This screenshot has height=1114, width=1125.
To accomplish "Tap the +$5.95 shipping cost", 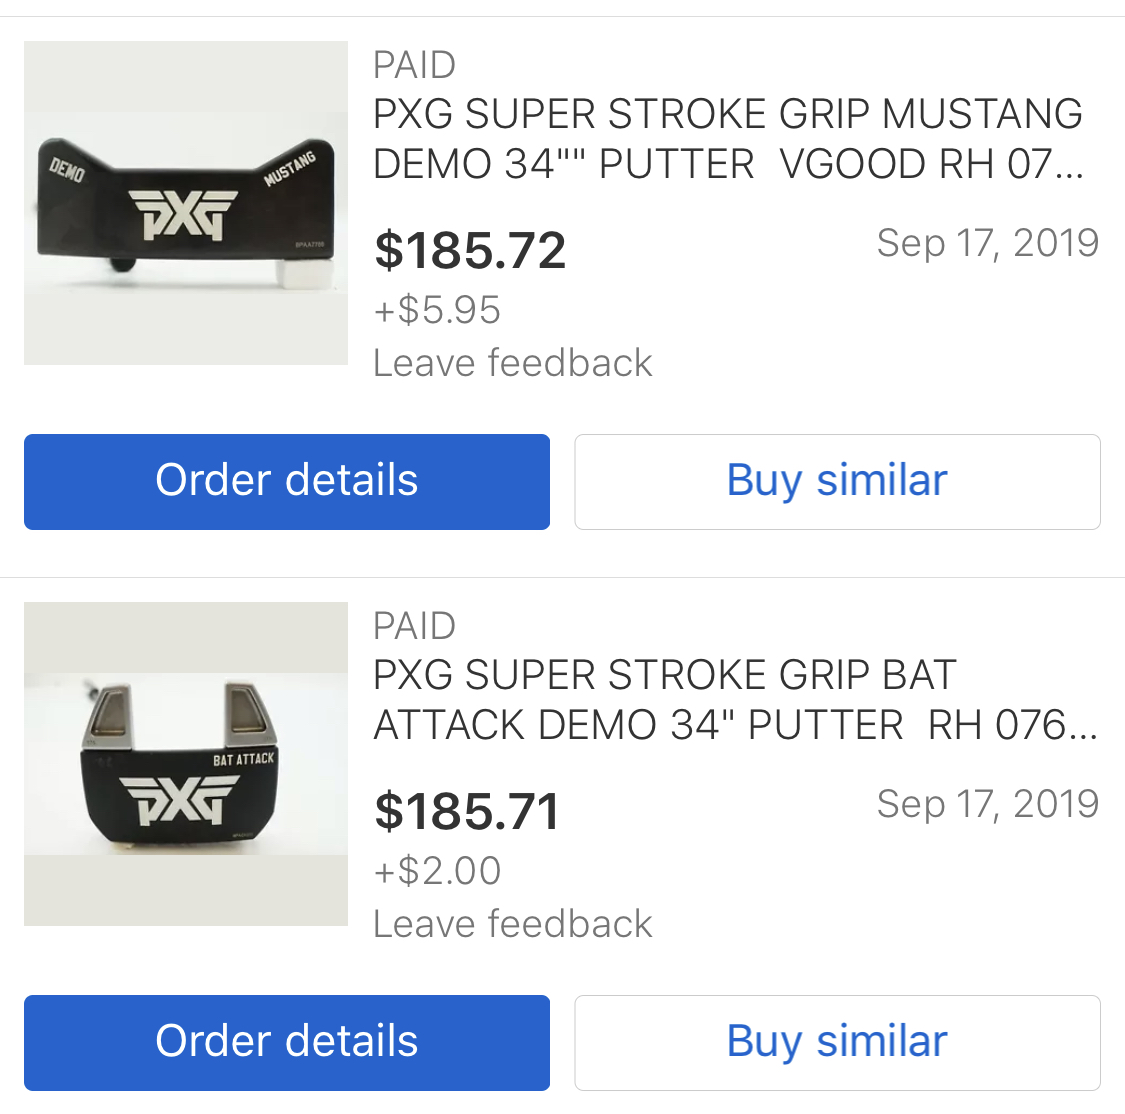I will click(x=437, y=310).
